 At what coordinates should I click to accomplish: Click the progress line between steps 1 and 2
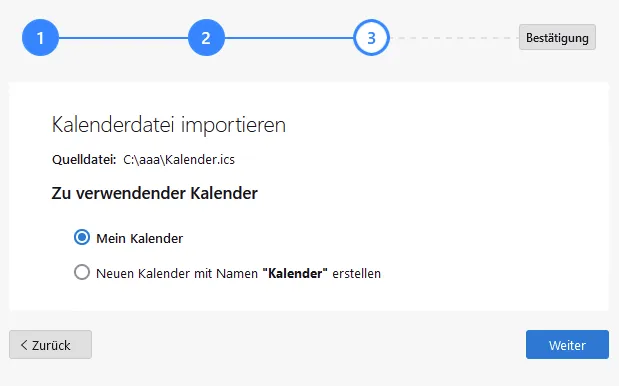123,38
